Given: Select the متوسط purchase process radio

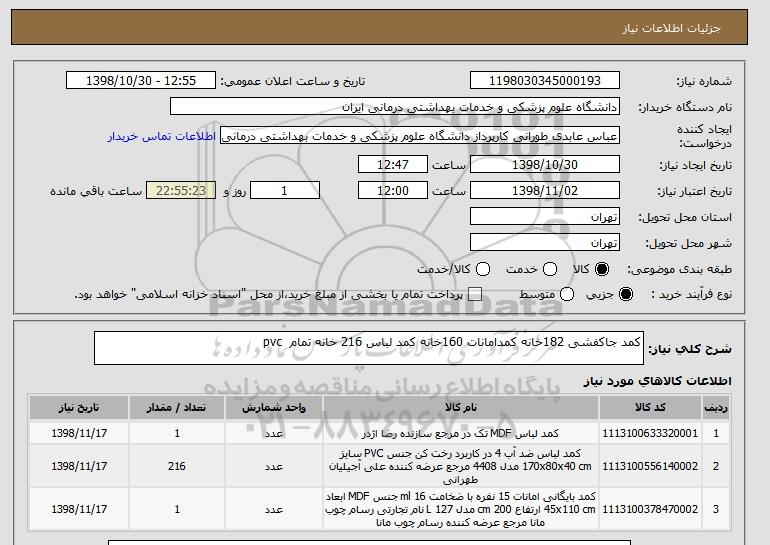Looking at the screenshot, I should pos(567,294).
